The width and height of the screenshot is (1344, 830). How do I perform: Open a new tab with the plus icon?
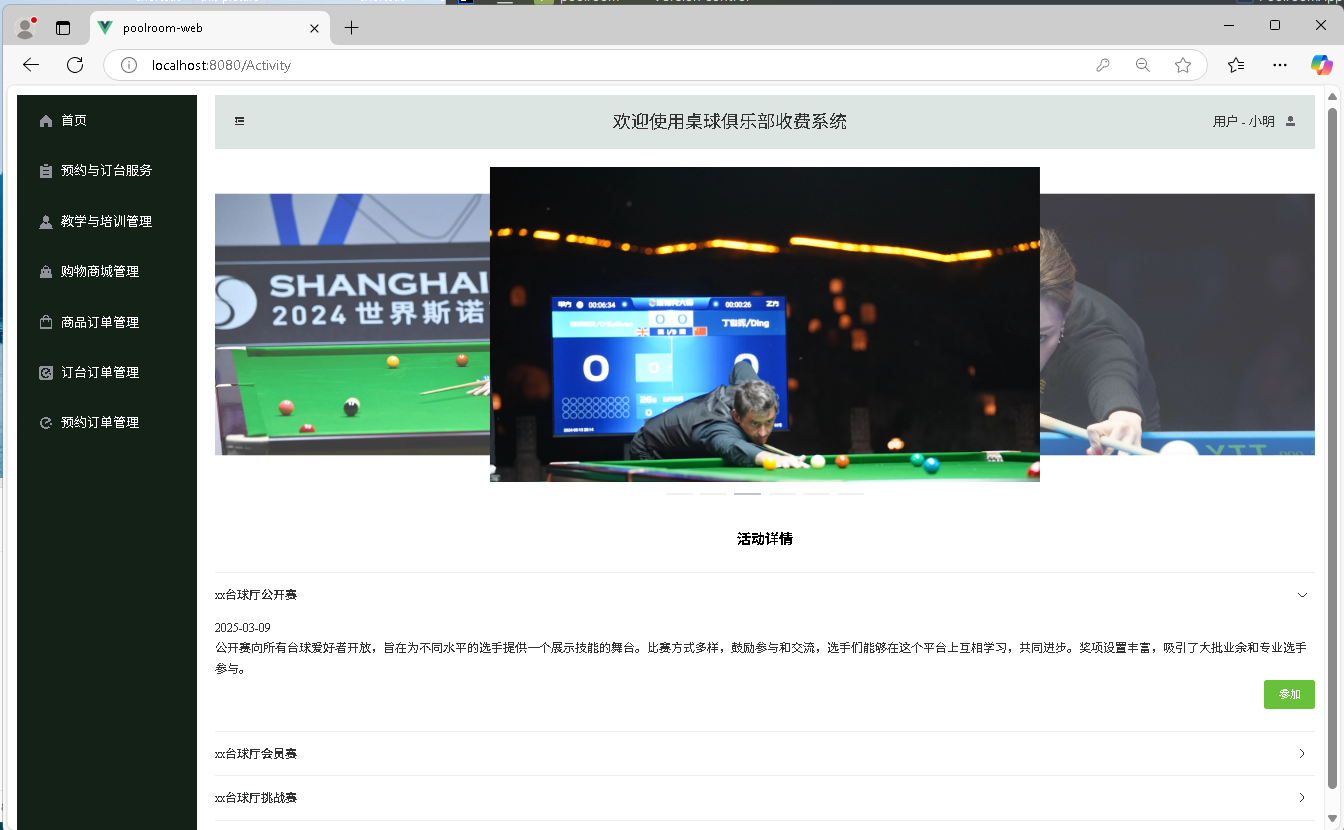point(351,28)
